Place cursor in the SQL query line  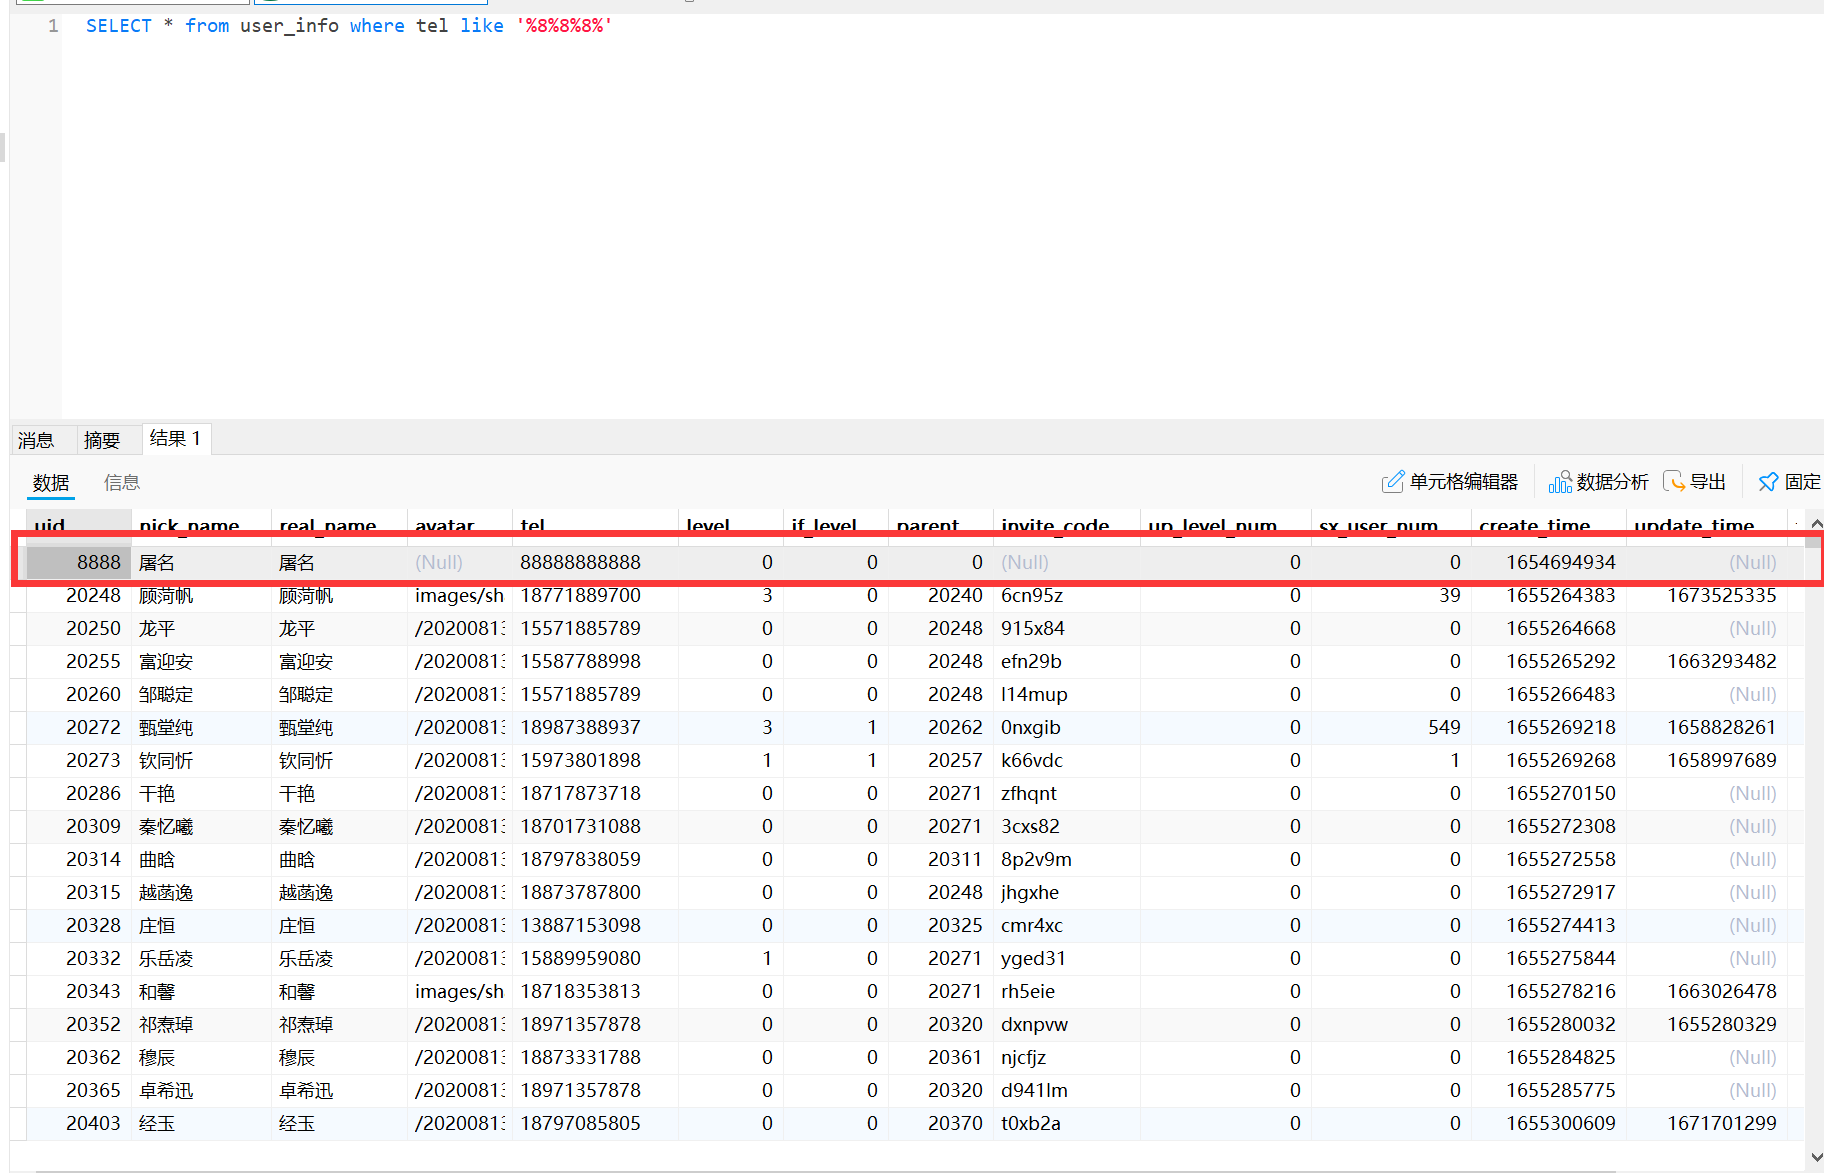click(348, 26)
